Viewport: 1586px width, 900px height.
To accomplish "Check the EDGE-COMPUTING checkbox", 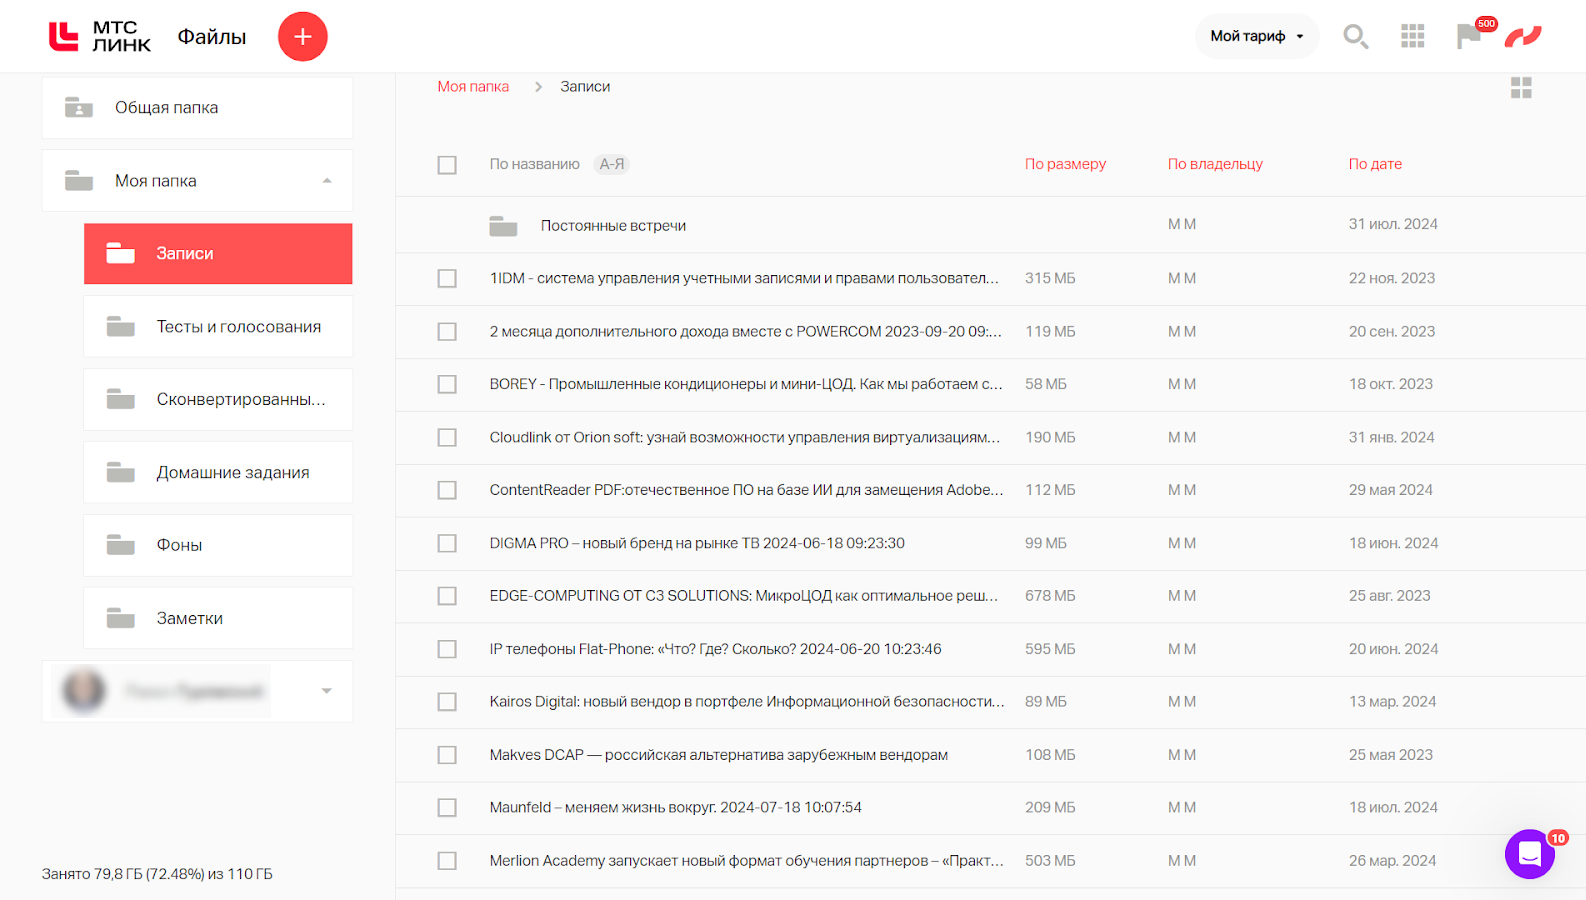I will point(447,596).
